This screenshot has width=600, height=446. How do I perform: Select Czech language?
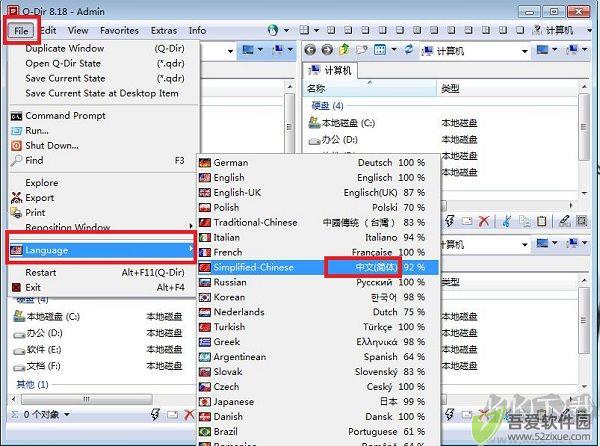point(318,386)
